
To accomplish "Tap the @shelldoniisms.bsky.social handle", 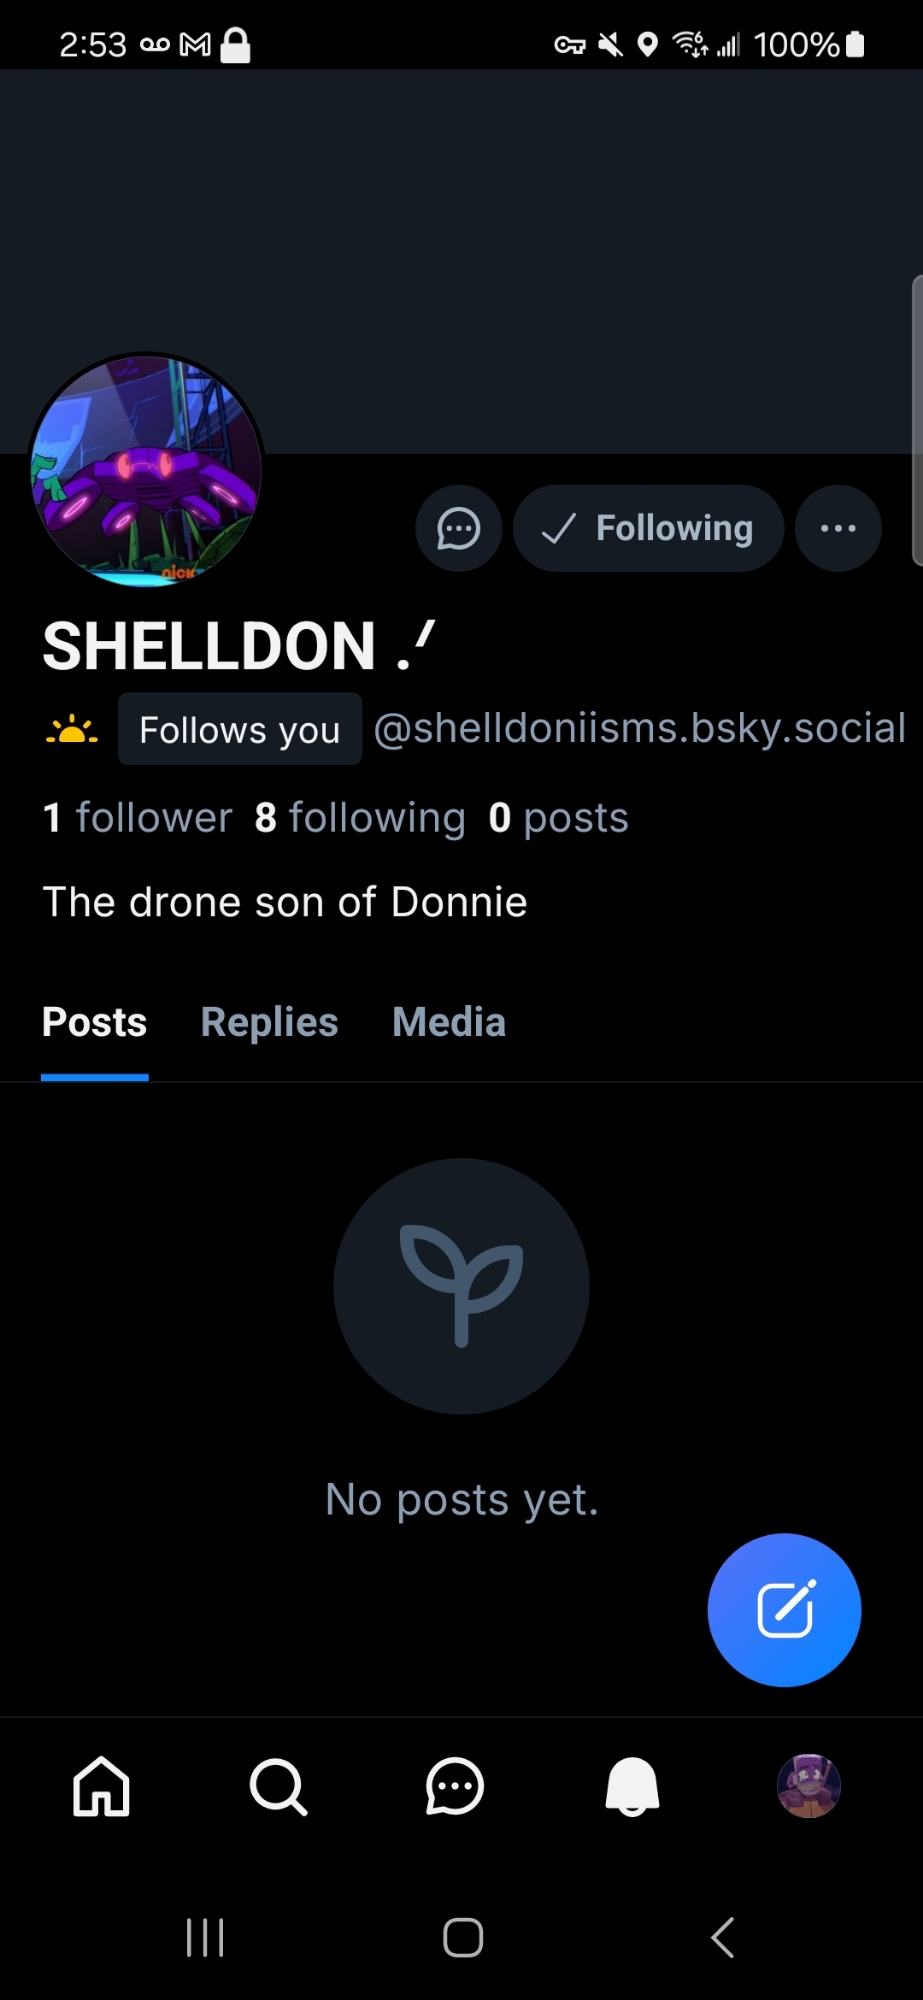I will pyautogui.click(x=640, y=729).
